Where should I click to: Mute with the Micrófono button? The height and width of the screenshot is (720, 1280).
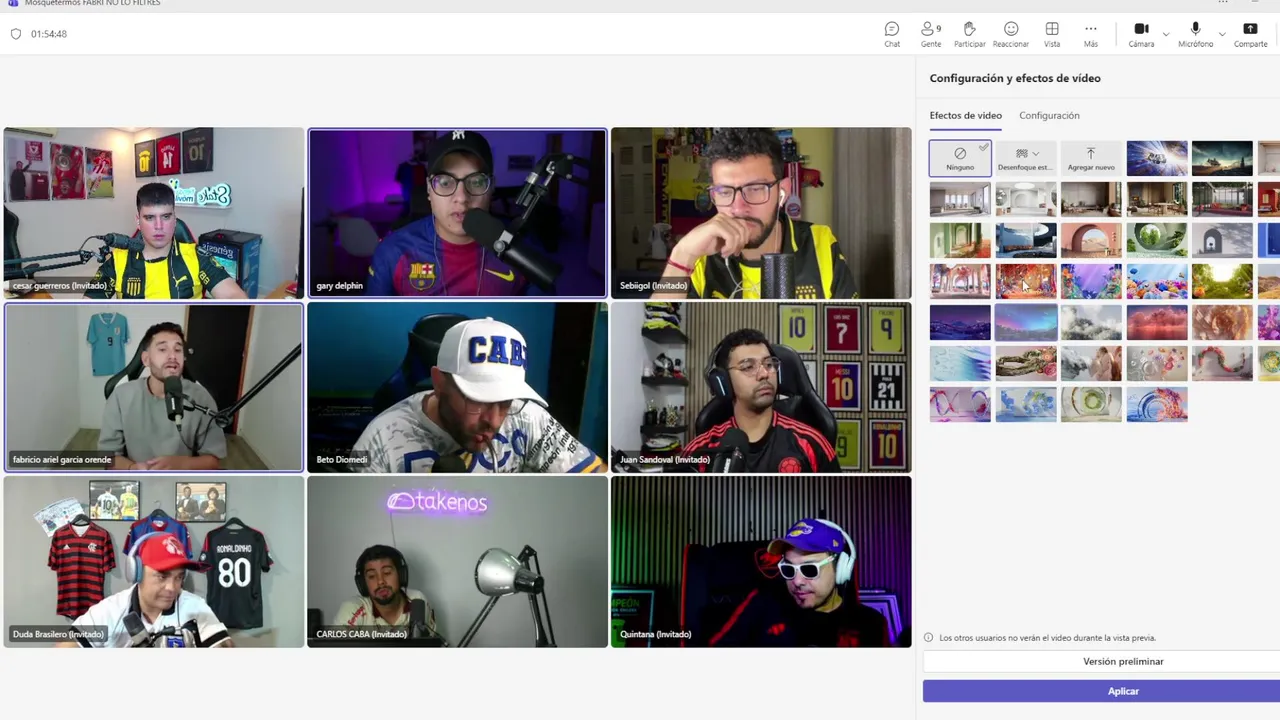click(1196, 34)
